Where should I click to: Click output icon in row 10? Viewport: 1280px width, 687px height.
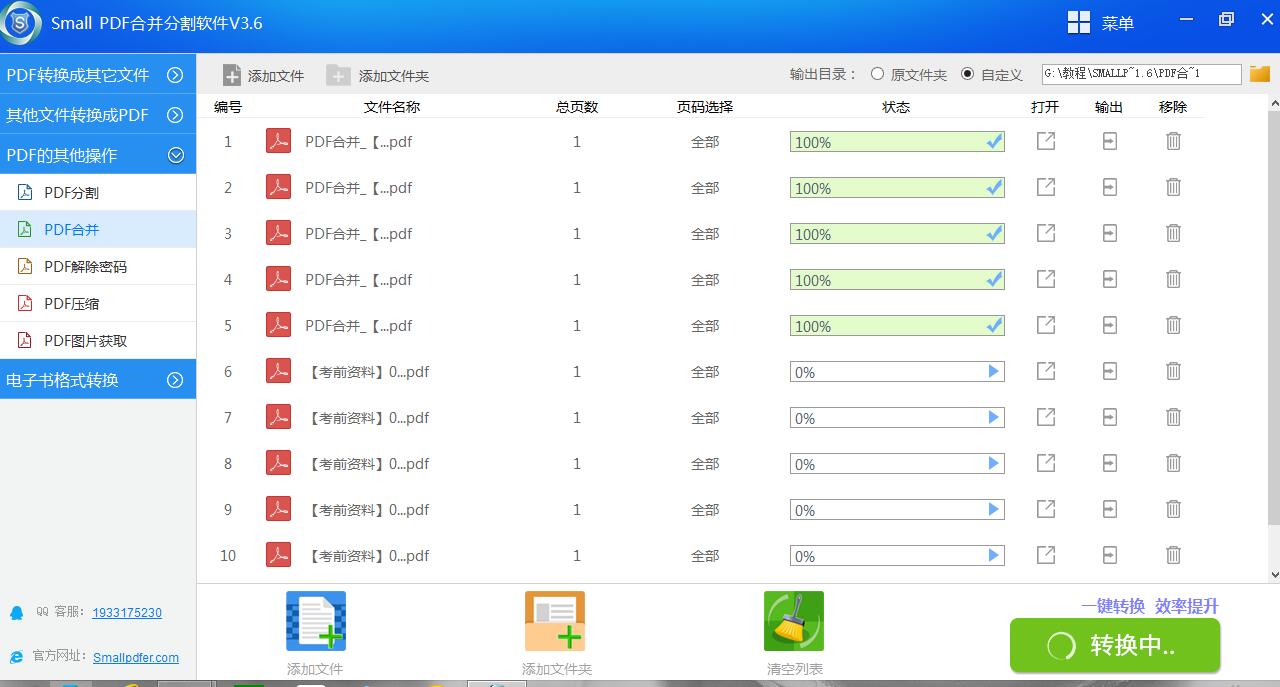click(x=1109, y=555)
